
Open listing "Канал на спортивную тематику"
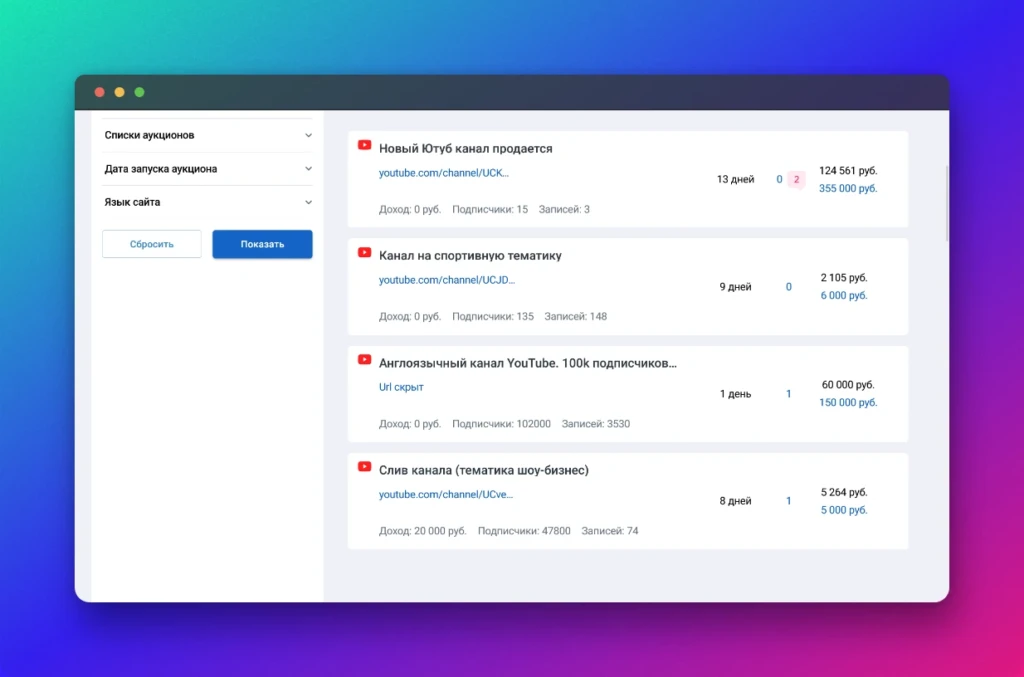[470, 255]
